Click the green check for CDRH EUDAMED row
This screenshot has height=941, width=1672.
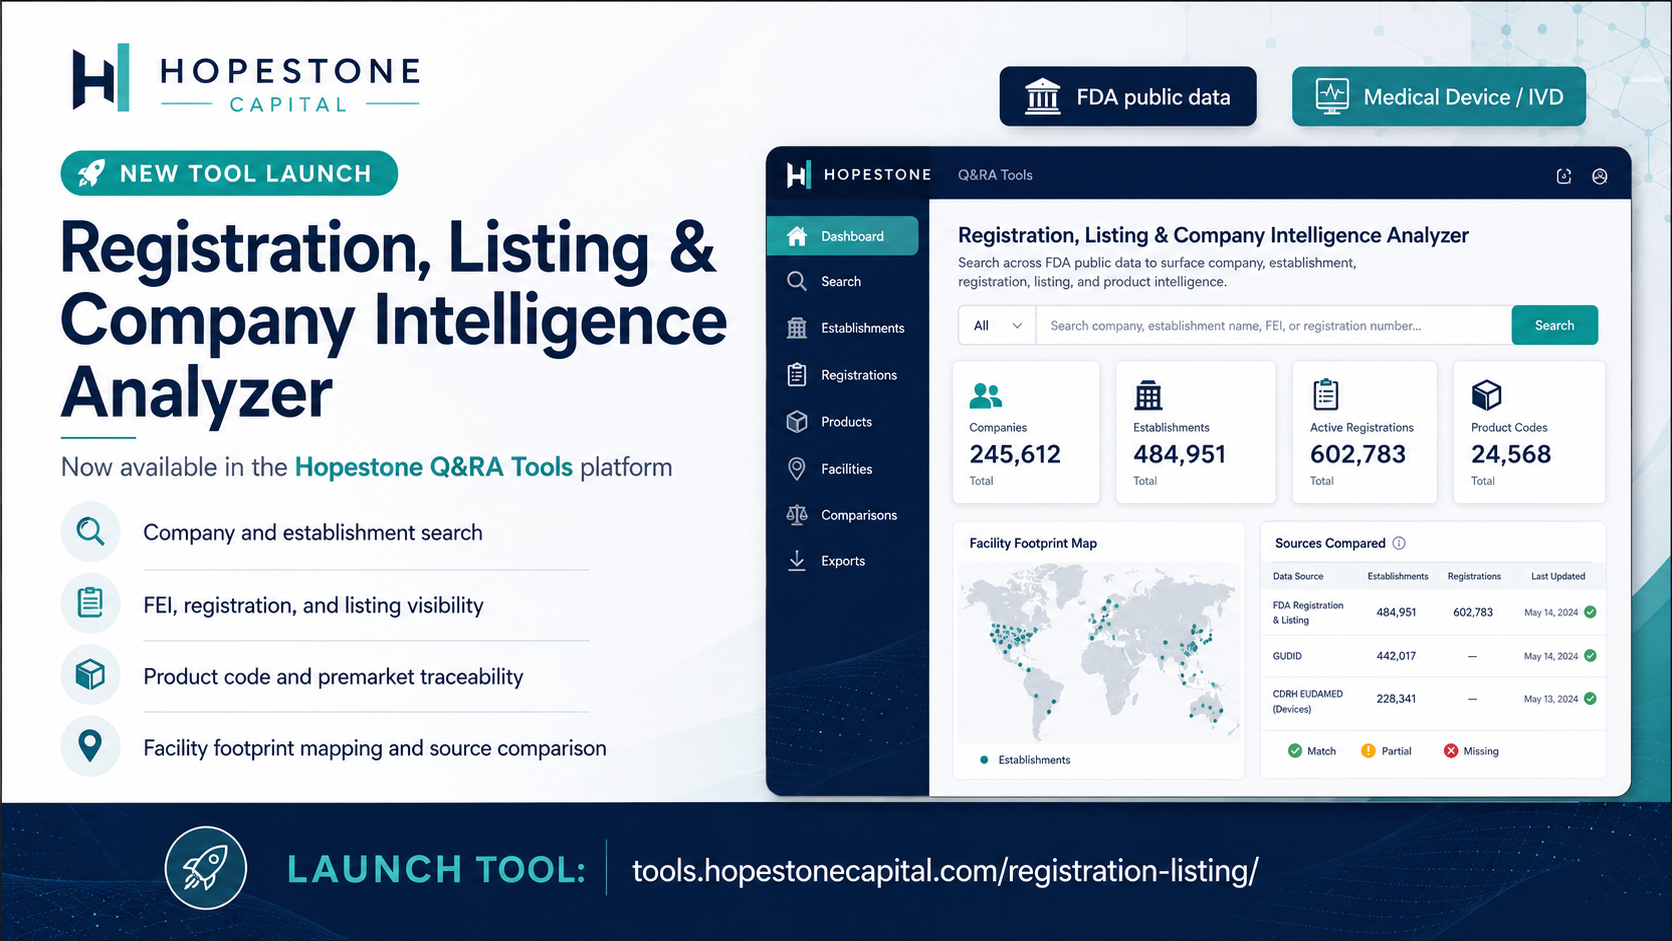click(1590, 699)
